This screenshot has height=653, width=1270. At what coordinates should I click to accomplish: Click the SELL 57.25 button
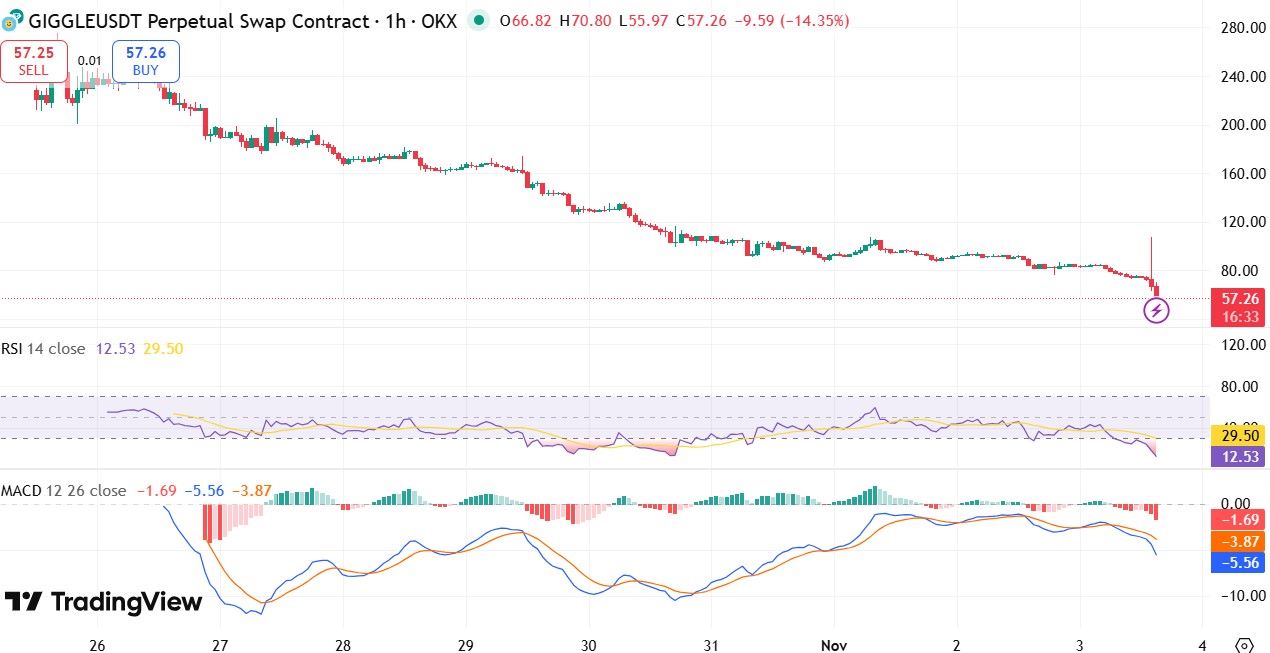(x=32, y=60)
